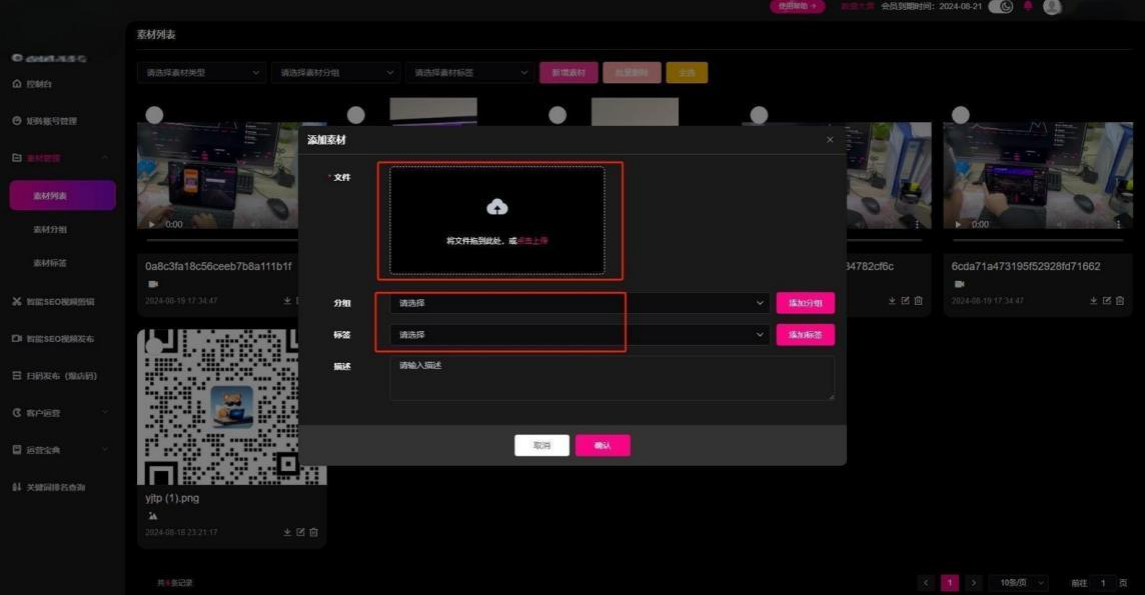Viewport: 1145px width, 595px height.
Task: Go to 控制台 in the sidebar
Action: [x=39, y=84]
